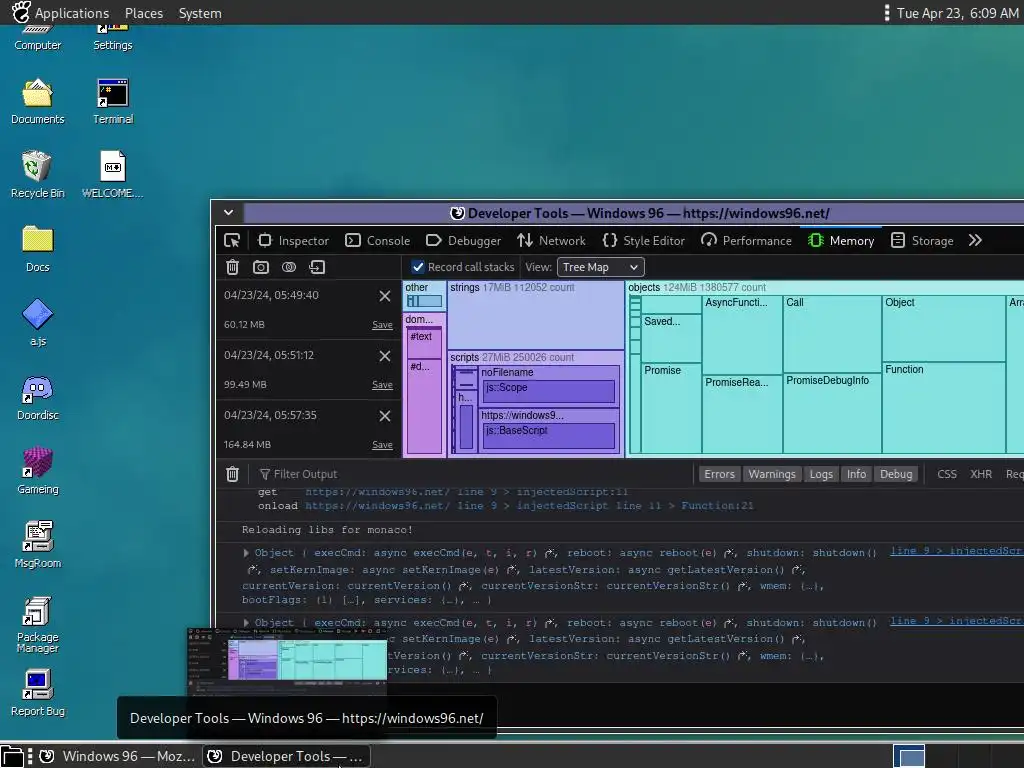
Task: Launch the MsgRoom shortcut
Action: pos(37,545)
